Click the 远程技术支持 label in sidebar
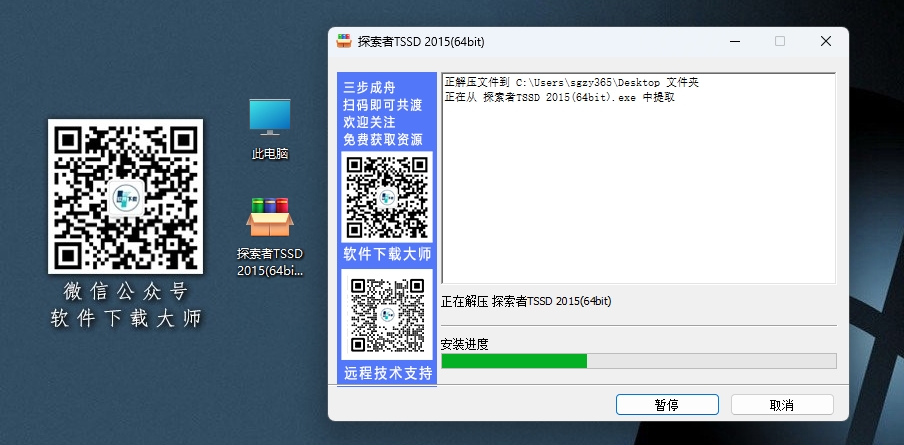 (x=387, y=373)
